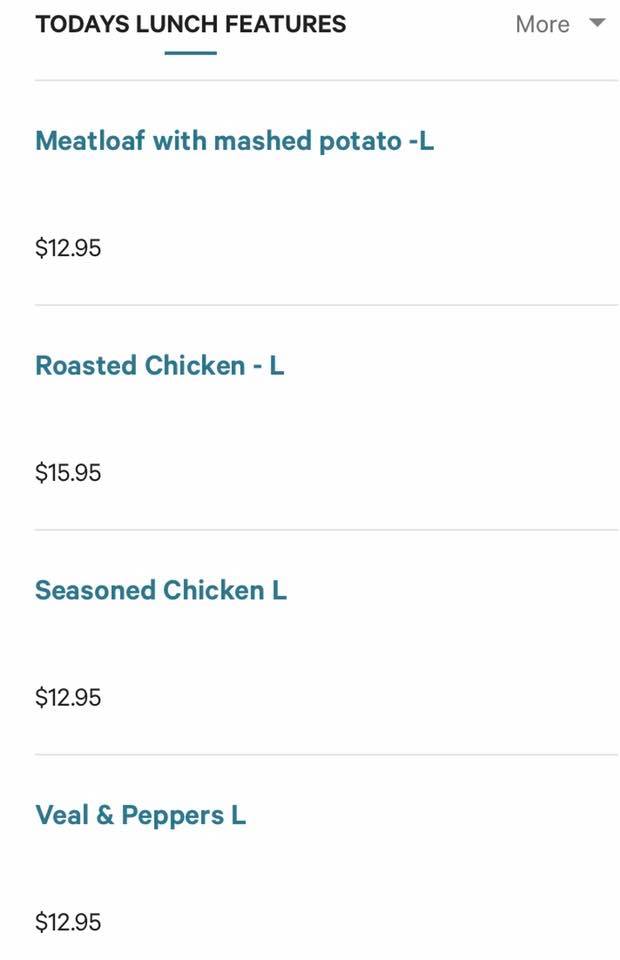Click the "-L" suffix of the Meatloaf title

[x=421, y=141]
